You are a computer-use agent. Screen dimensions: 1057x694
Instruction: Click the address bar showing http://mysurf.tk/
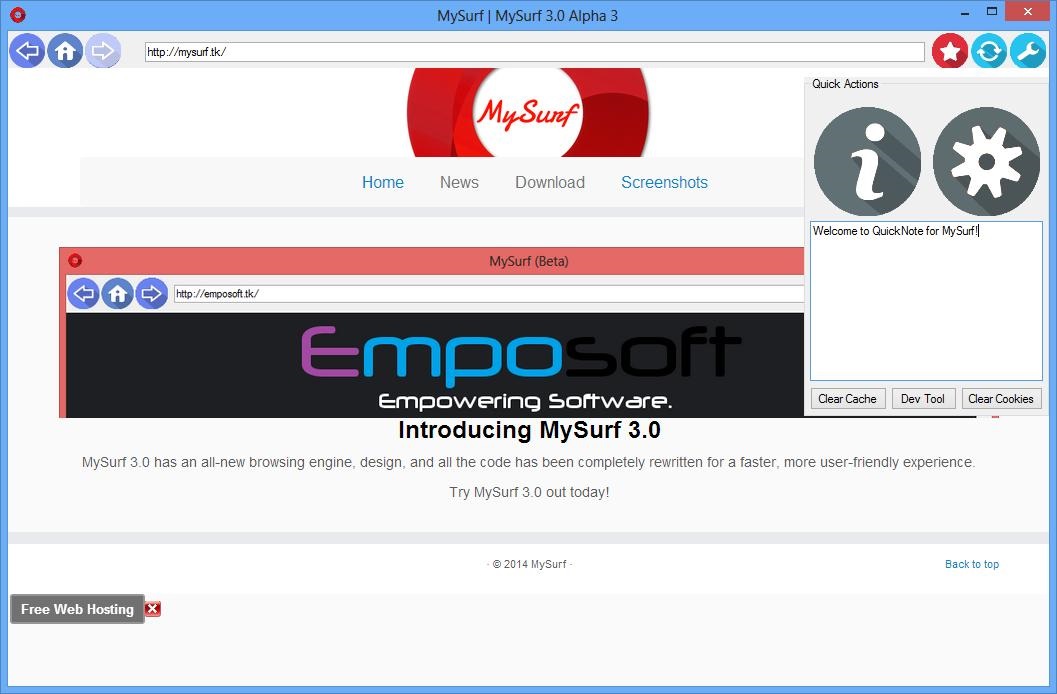click(x=535, y=52)
